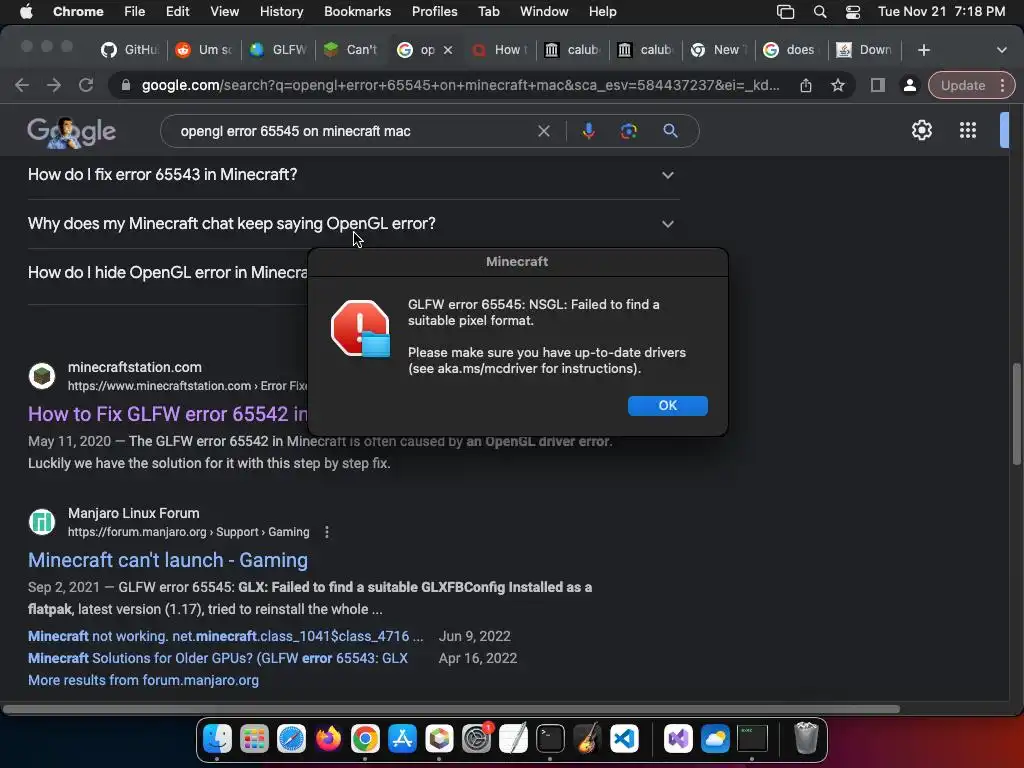
Task: Click the minecraftstation.com site favicon
Action: coord(42,376)
